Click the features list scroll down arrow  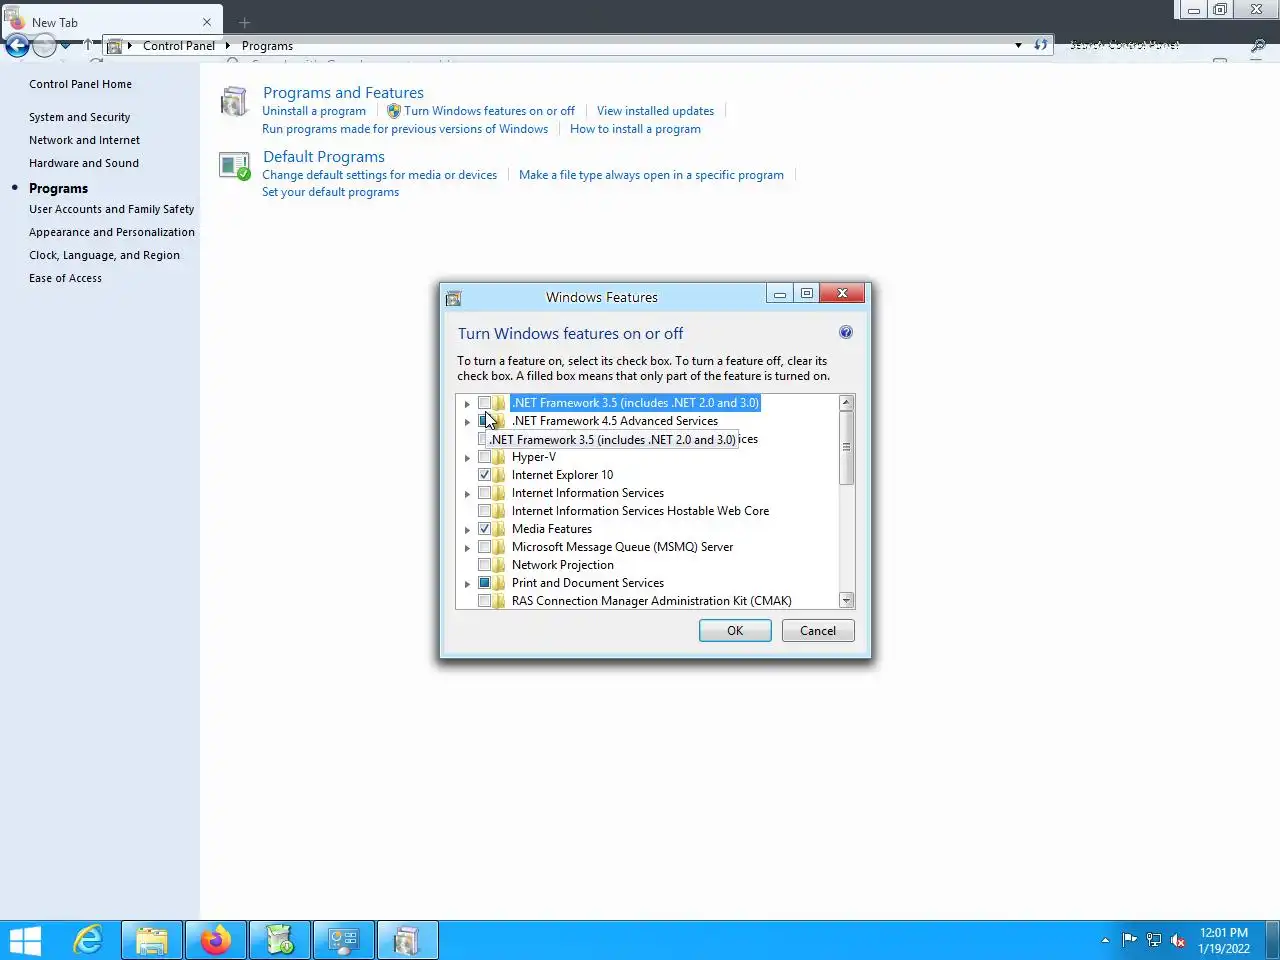846,600
